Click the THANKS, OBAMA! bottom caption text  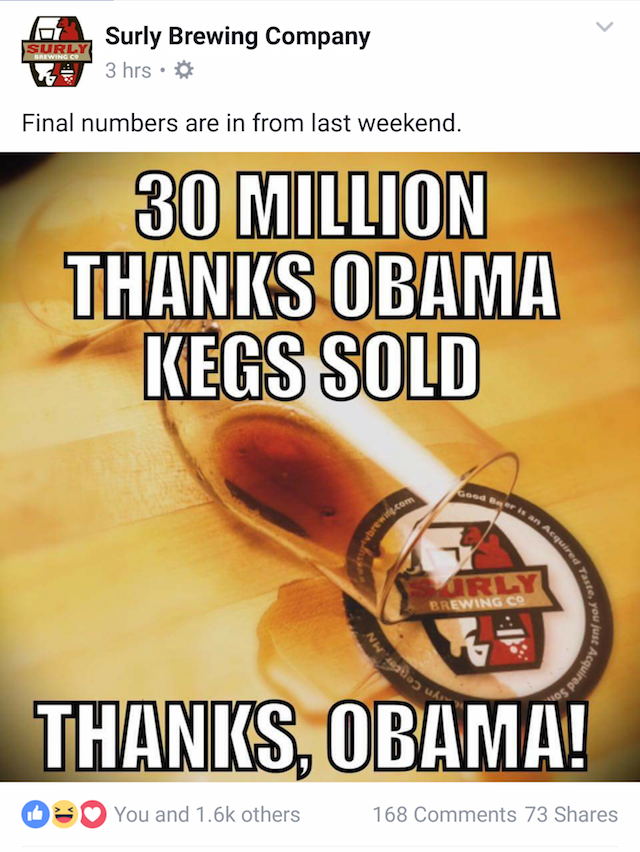[x=311, y=737]
